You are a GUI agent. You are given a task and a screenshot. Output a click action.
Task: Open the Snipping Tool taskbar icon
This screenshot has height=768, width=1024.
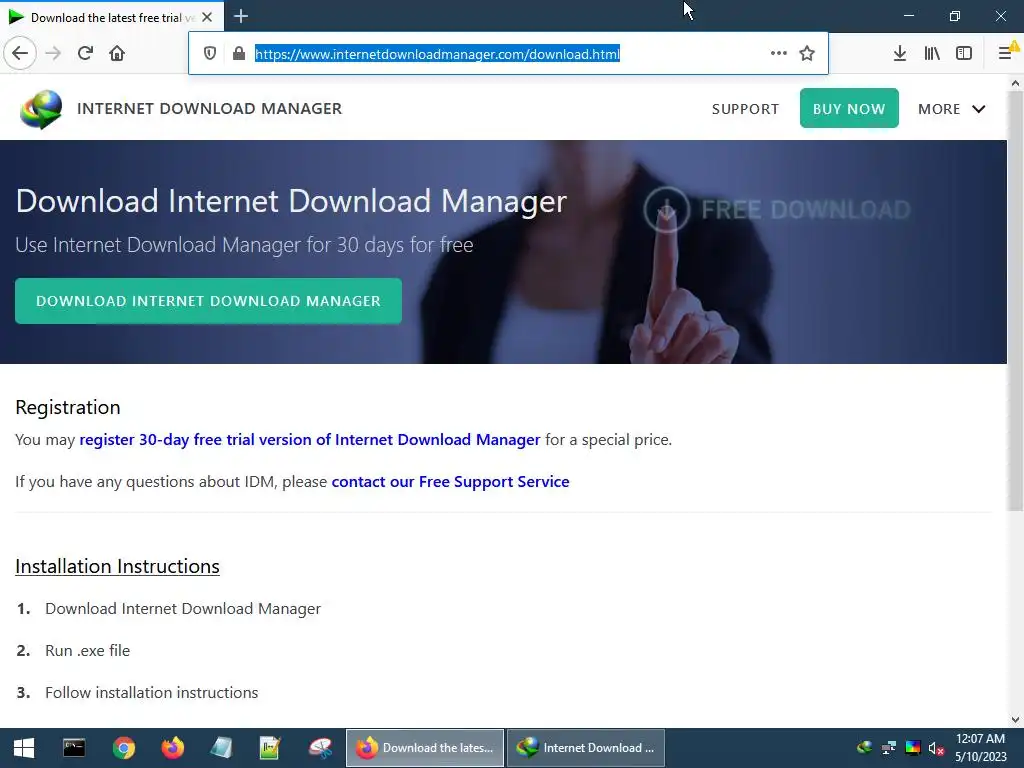[x=320, y=748]
